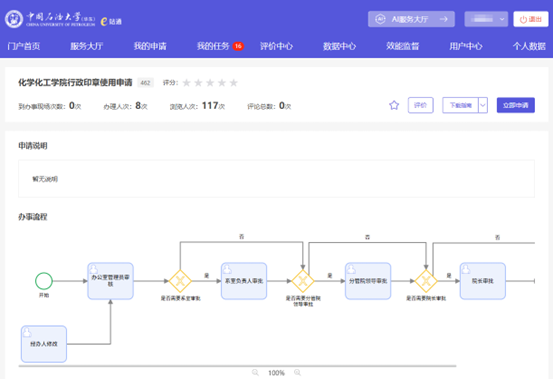553x379 pixels.
Task: Click the 是否需要院长审批 gateway diamond
Action: click(x=426, y=281)
